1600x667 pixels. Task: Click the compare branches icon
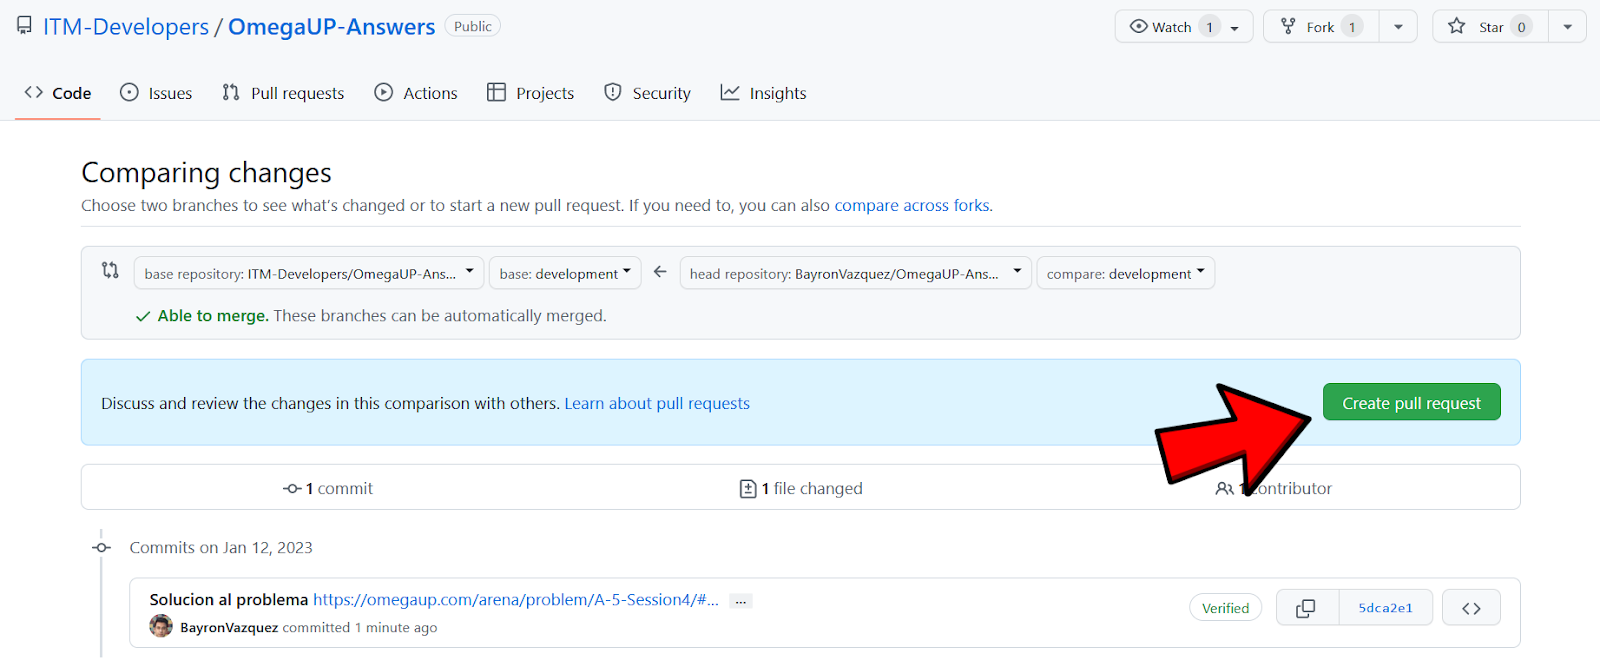(110, 270)
